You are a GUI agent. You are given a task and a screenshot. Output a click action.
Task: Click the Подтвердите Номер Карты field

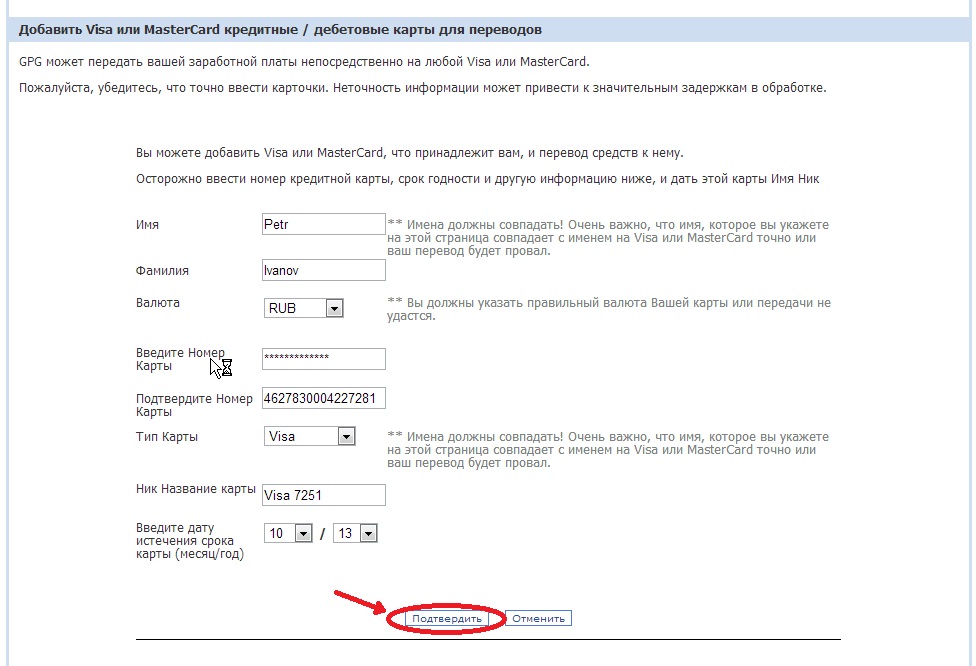324,398
